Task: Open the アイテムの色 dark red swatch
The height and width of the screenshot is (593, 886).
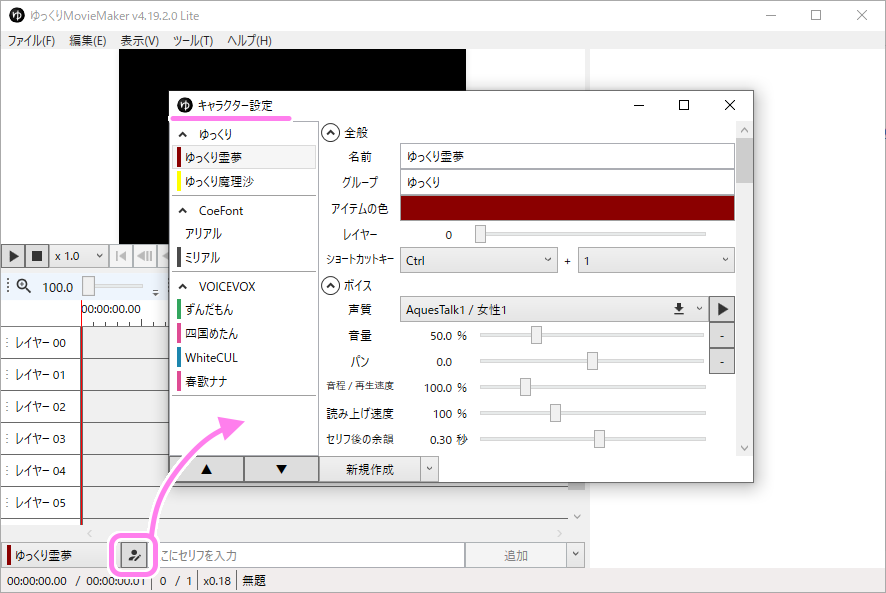Action: click(567, 208)
